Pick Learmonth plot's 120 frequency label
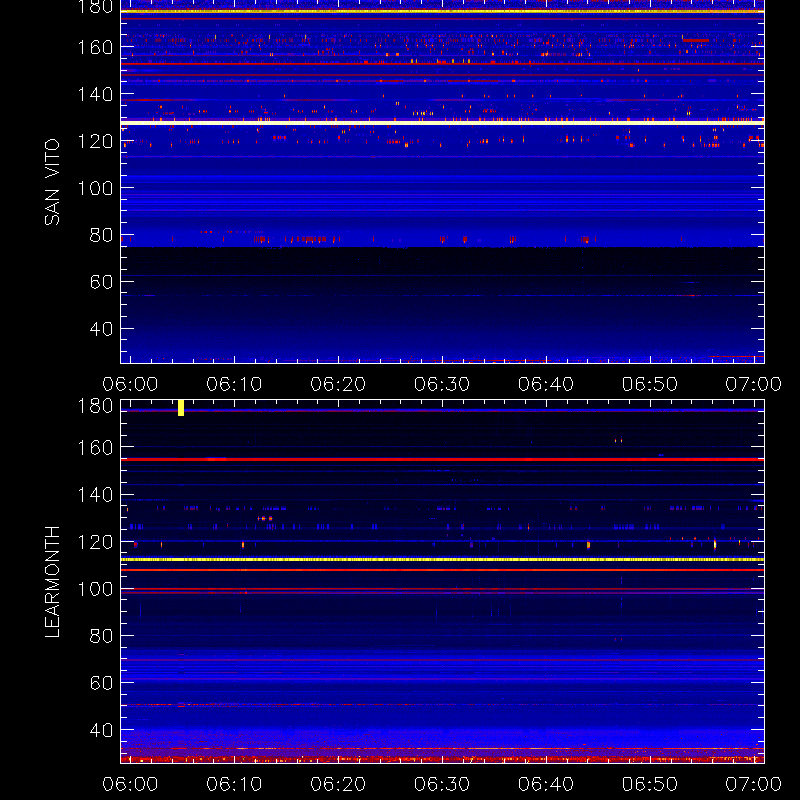The height and width of the screenshot is (800, 800). (x=95, y=542)
